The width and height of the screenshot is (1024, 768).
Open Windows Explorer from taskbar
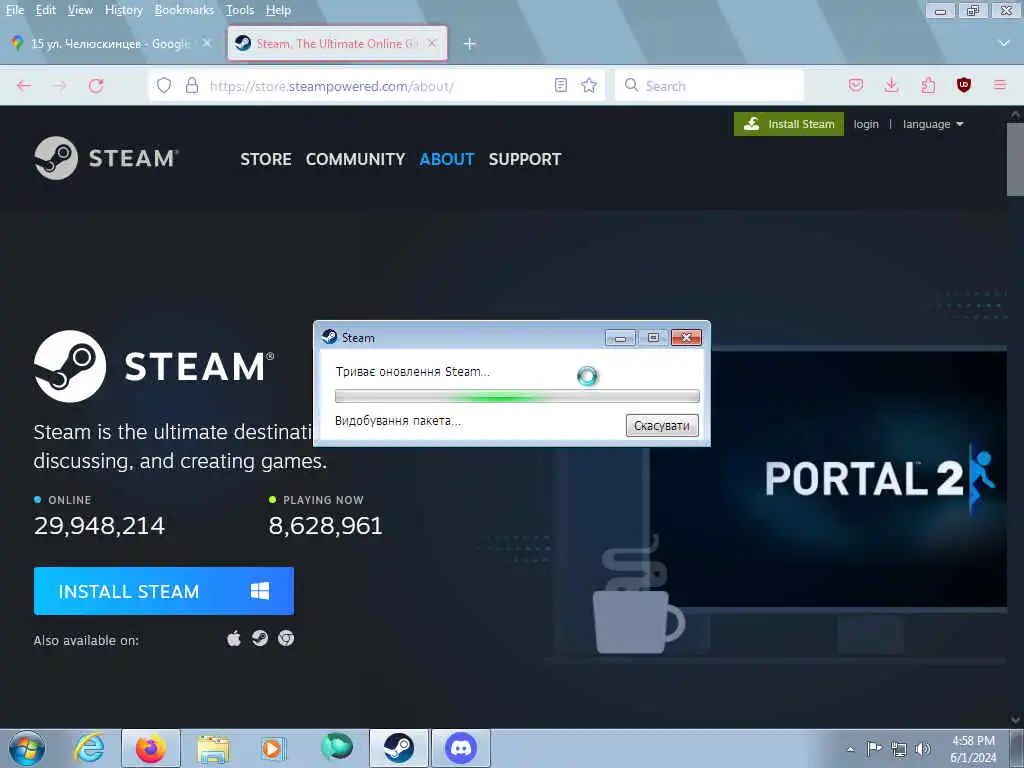point(213,749)
